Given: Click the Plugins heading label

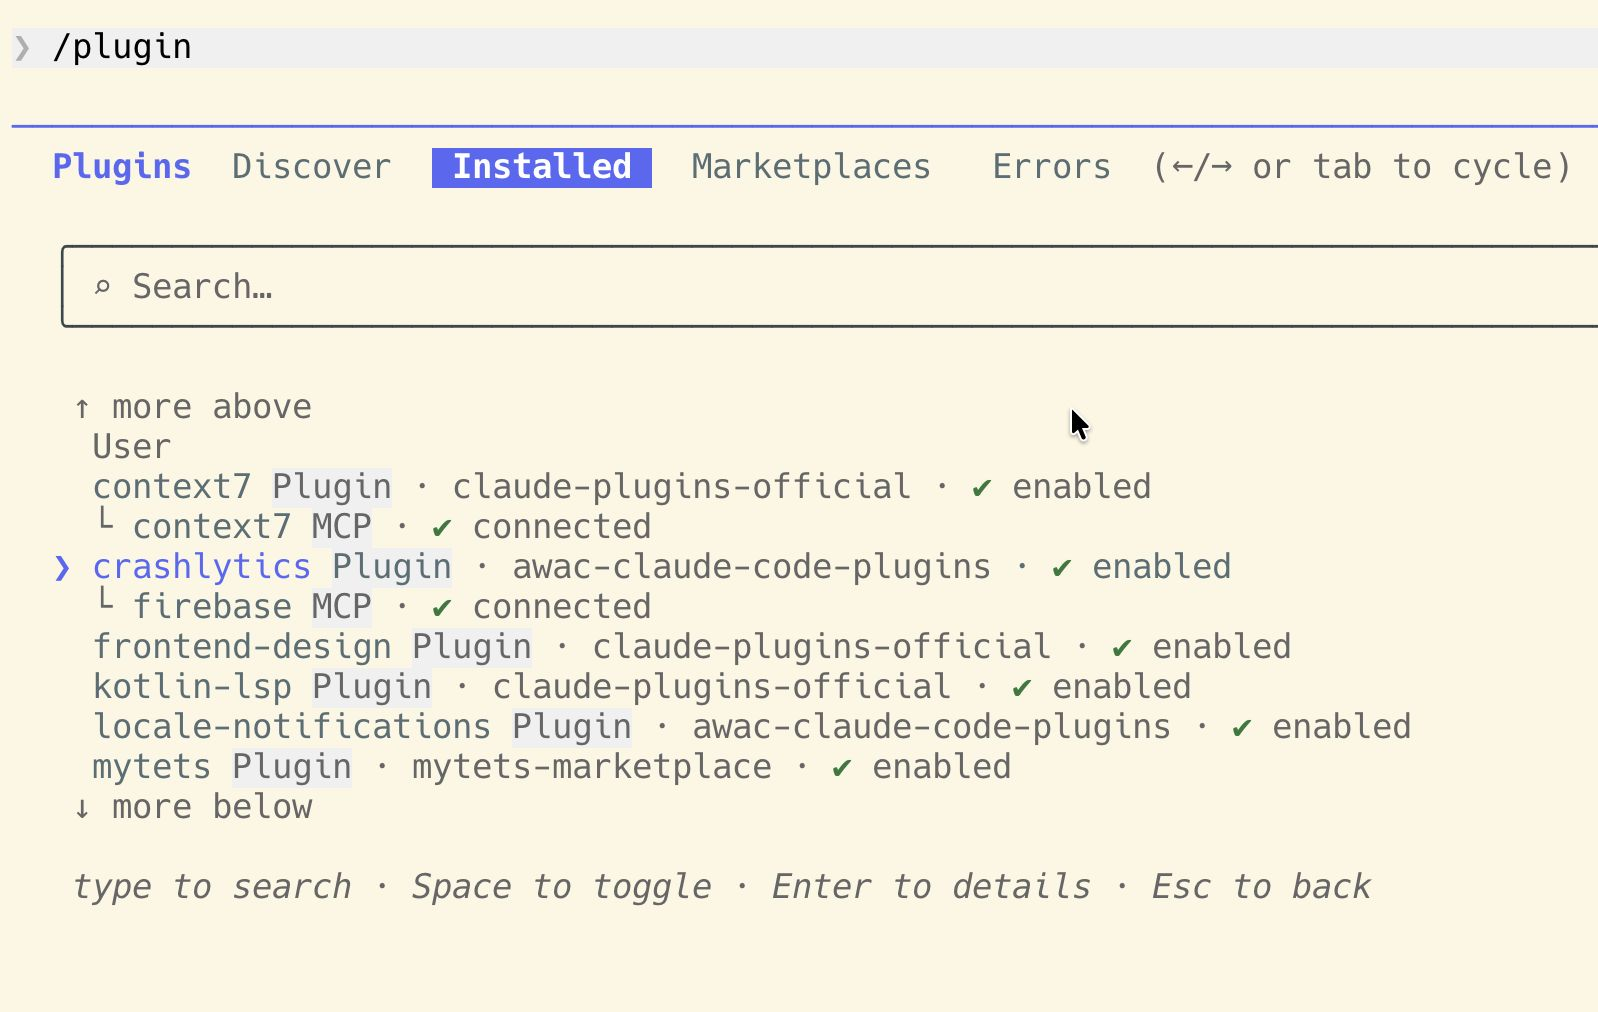Looking at the screenshot, I should click(x=122, y=167).
